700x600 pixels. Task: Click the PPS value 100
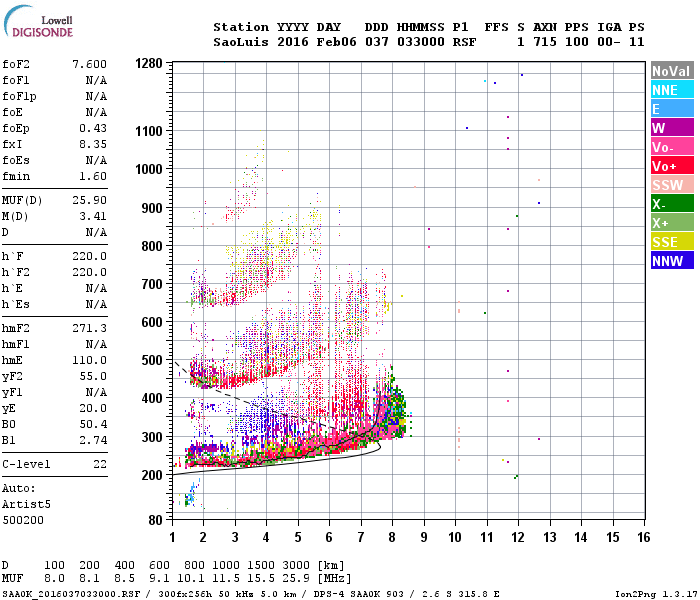[577, 42]
